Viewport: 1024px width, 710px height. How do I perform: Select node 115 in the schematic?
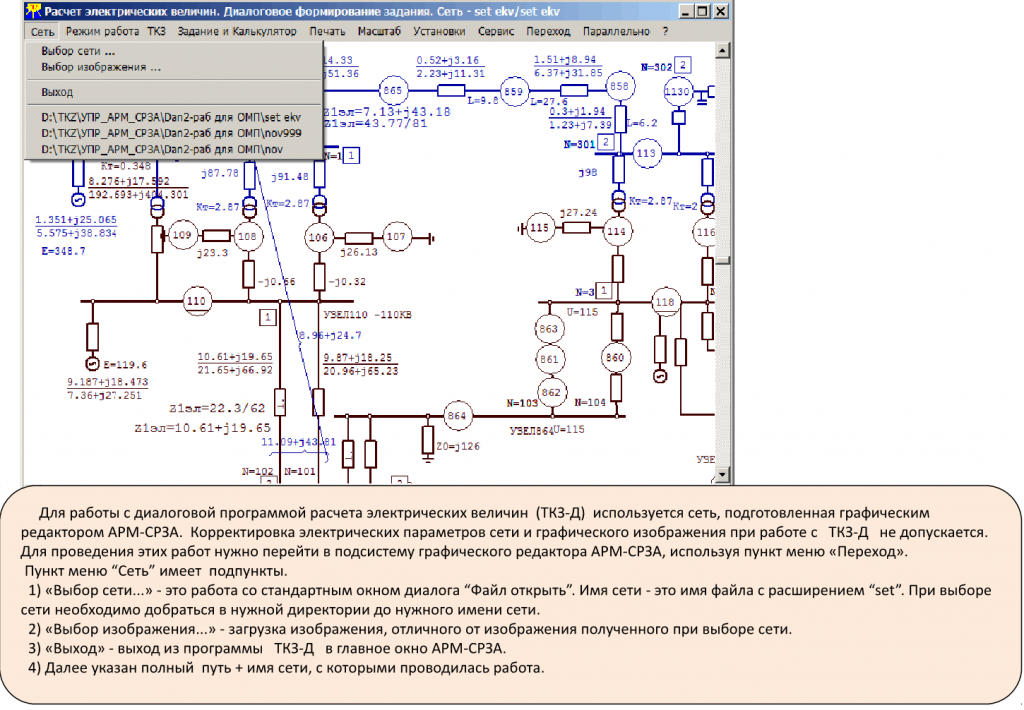click(x=540, y=228)
